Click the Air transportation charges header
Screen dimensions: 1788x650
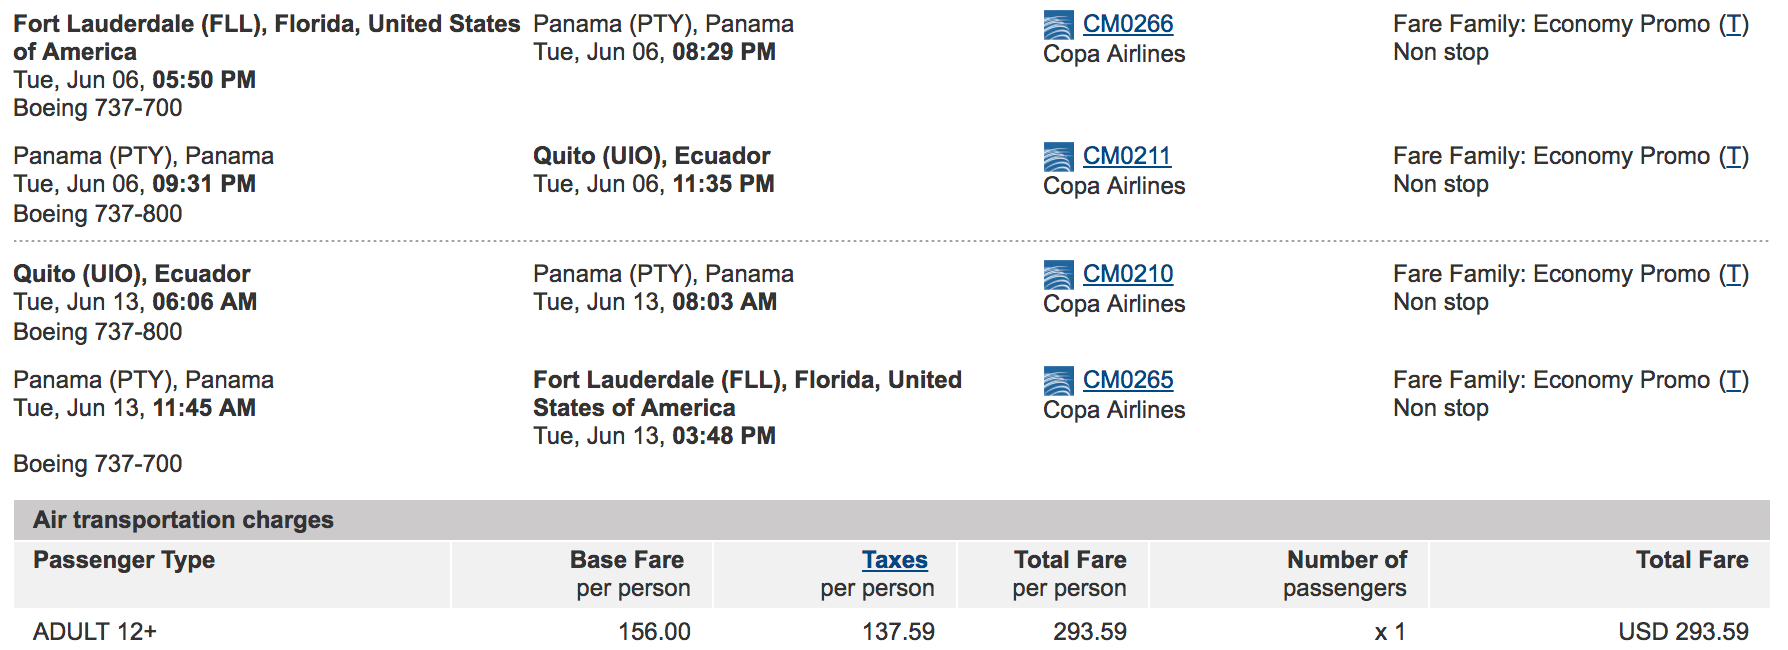(x=183, y=520)
